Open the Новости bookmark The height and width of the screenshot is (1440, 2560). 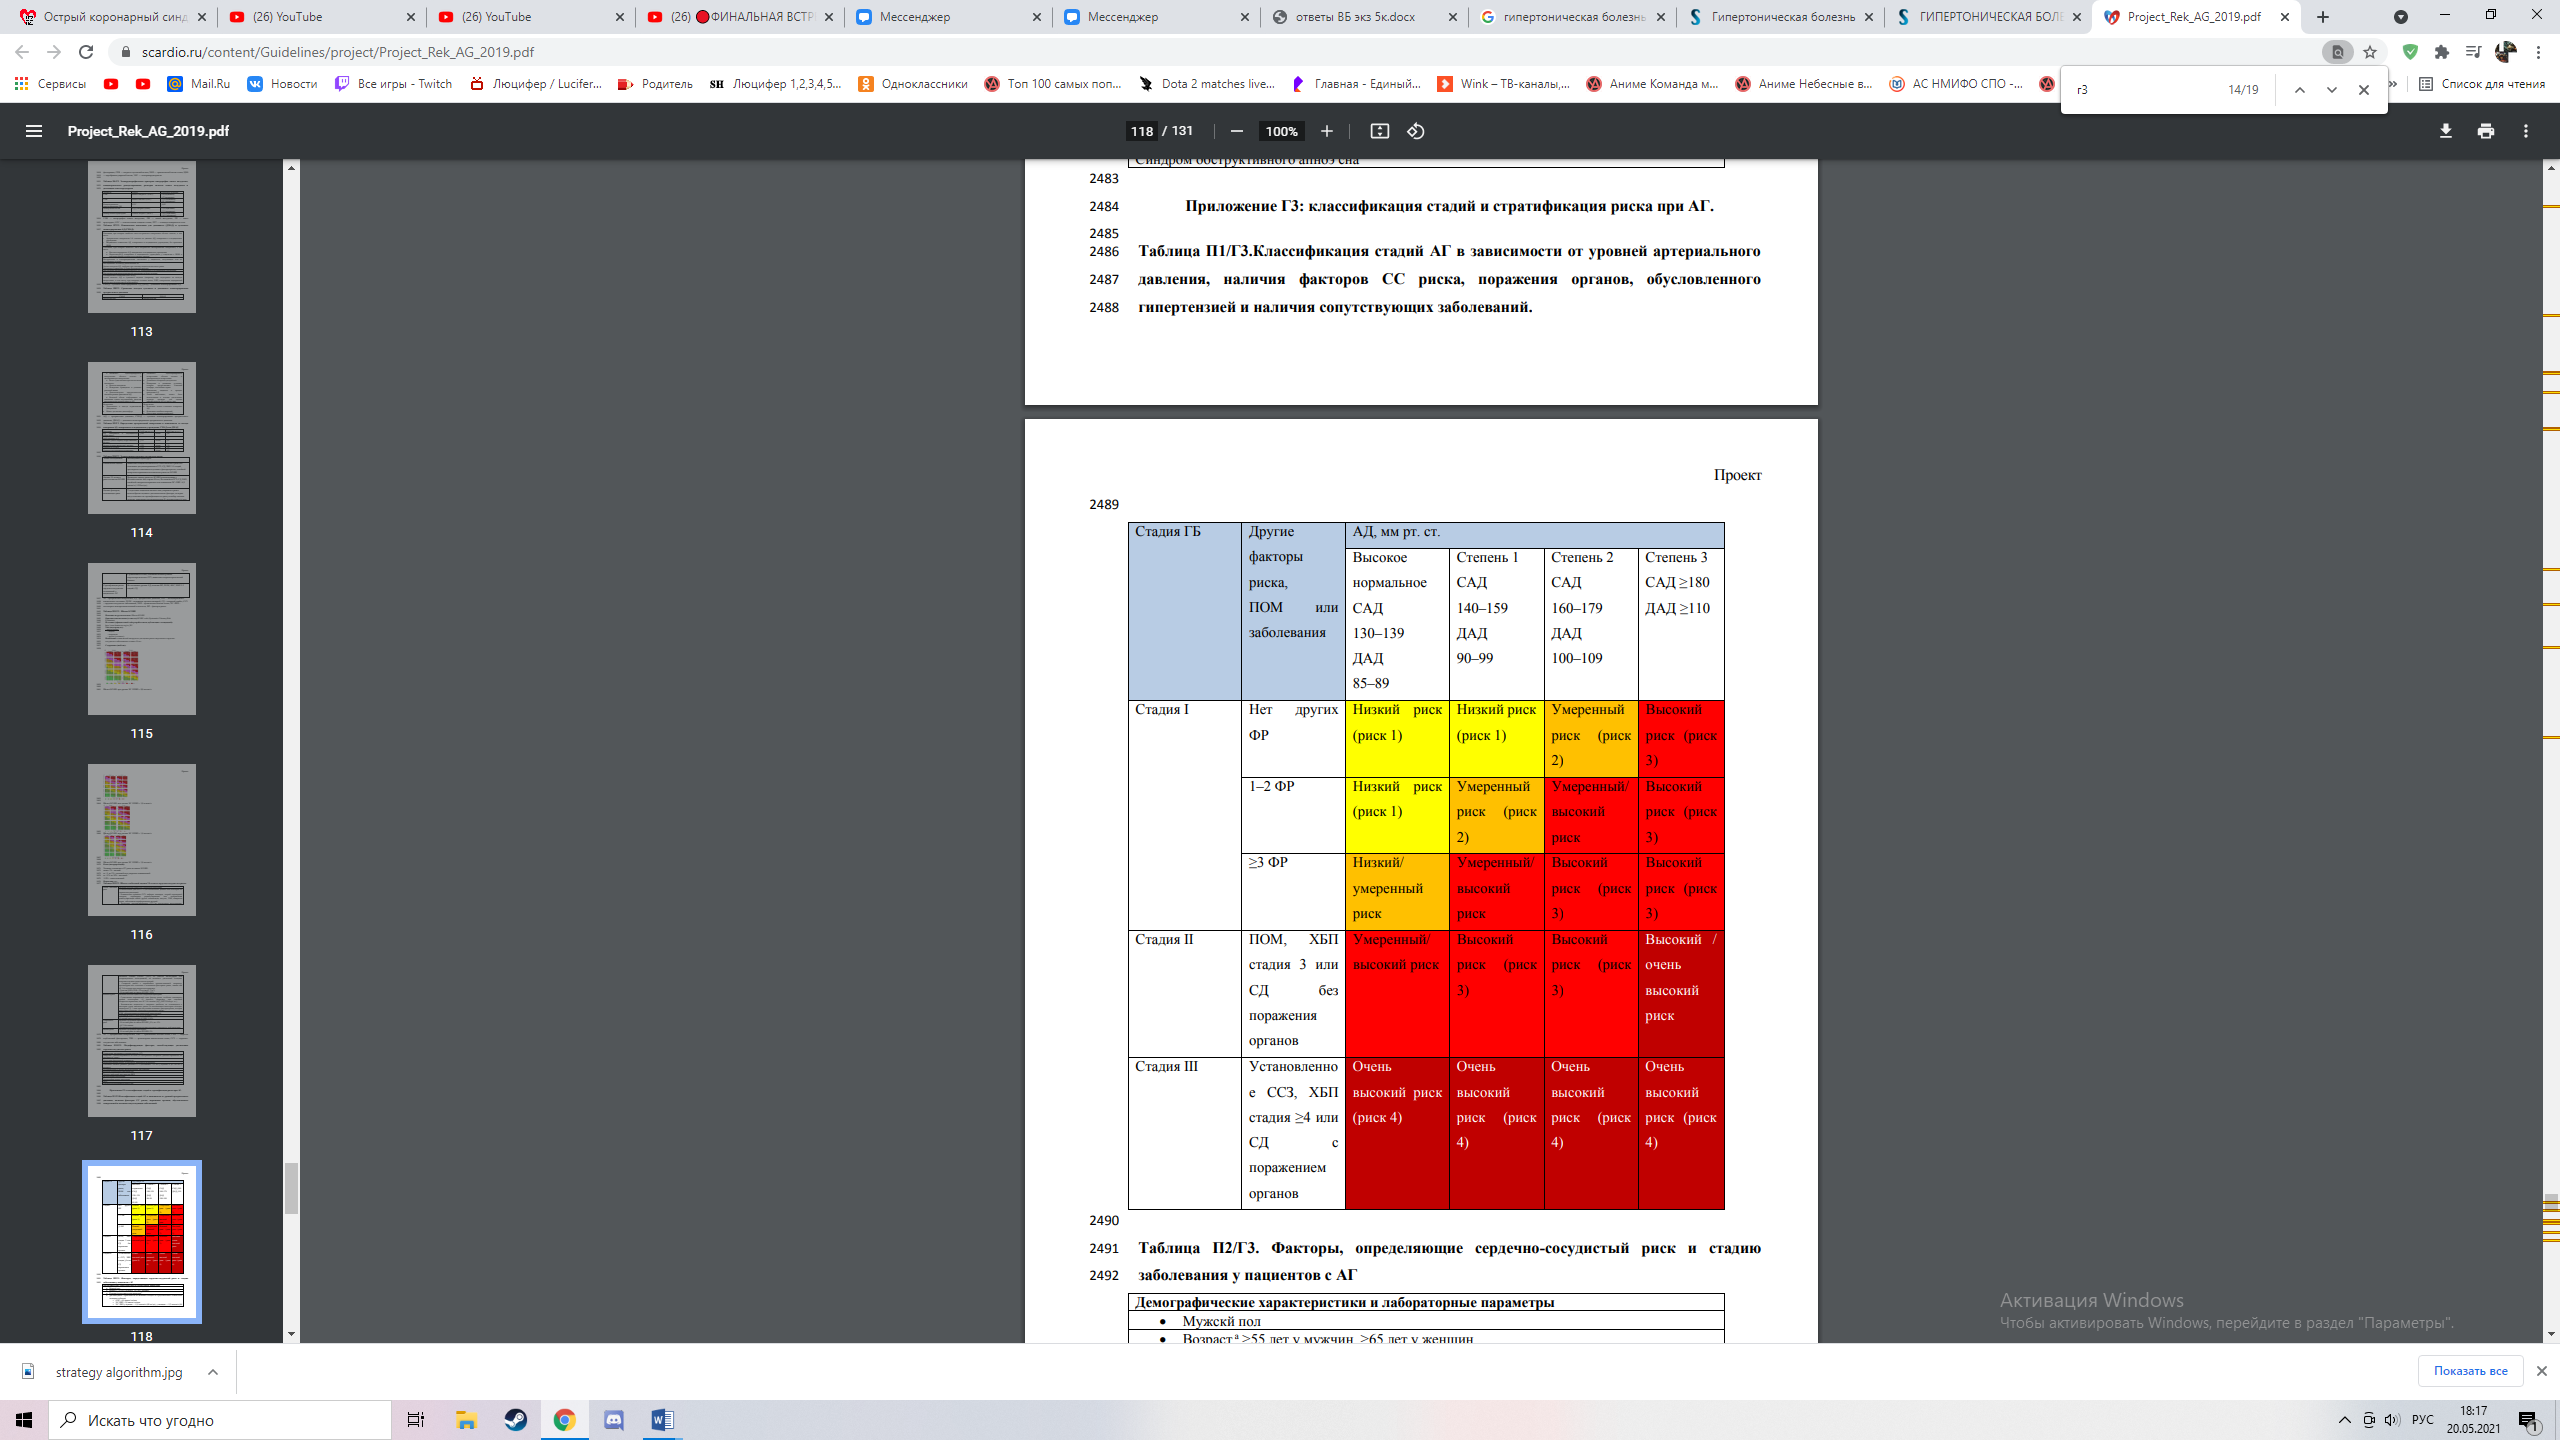282,84
